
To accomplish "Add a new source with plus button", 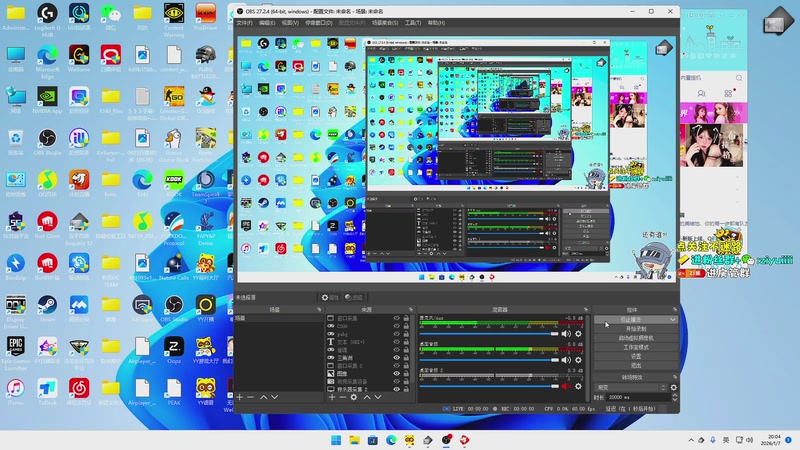I will coord(332,397).
